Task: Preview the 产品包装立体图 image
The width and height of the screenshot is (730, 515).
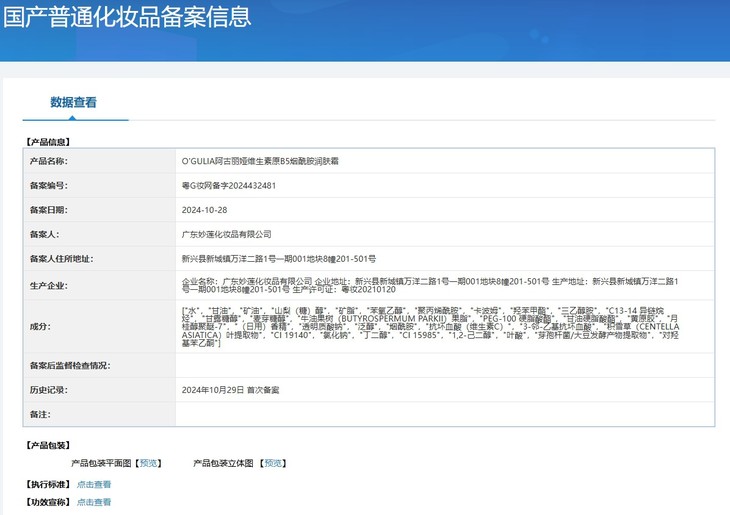Action: pyautogui.click(x=273, y=463)
